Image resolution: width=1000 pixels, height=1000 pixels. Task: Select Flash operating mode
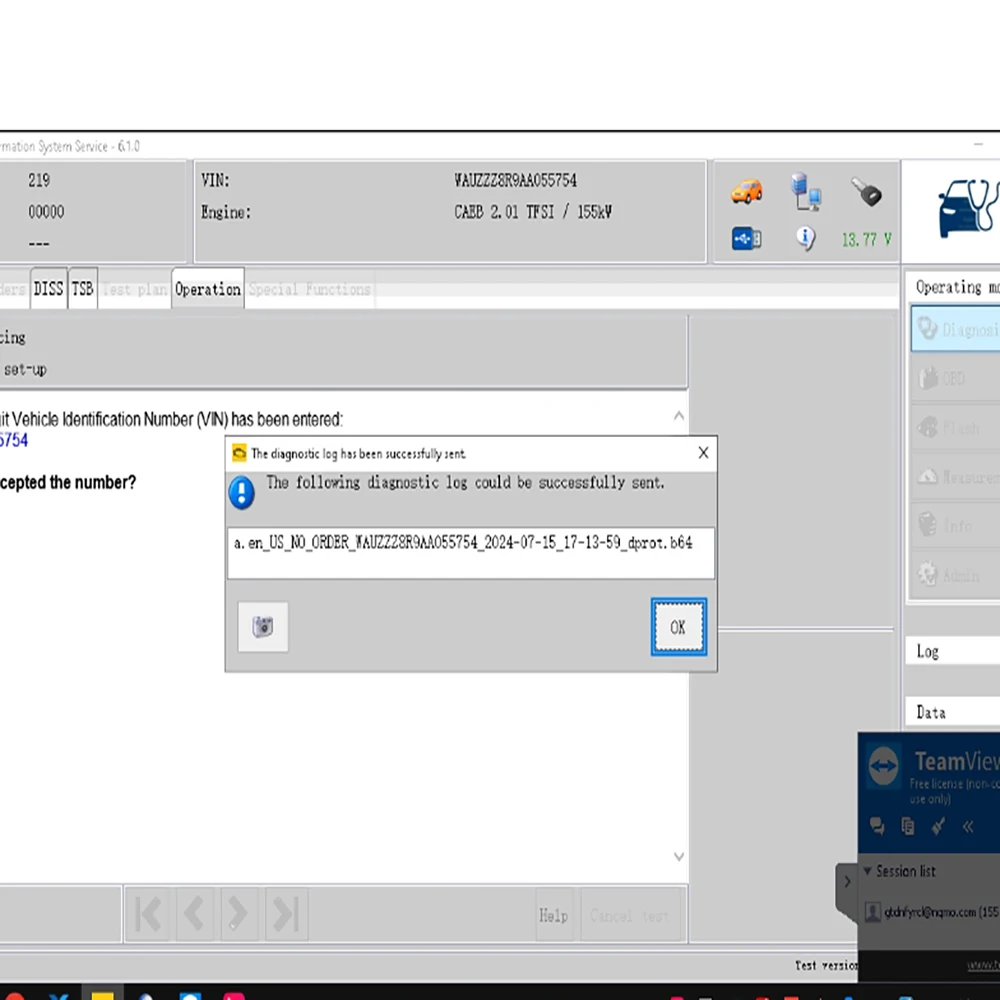click(x=955, y=427)
